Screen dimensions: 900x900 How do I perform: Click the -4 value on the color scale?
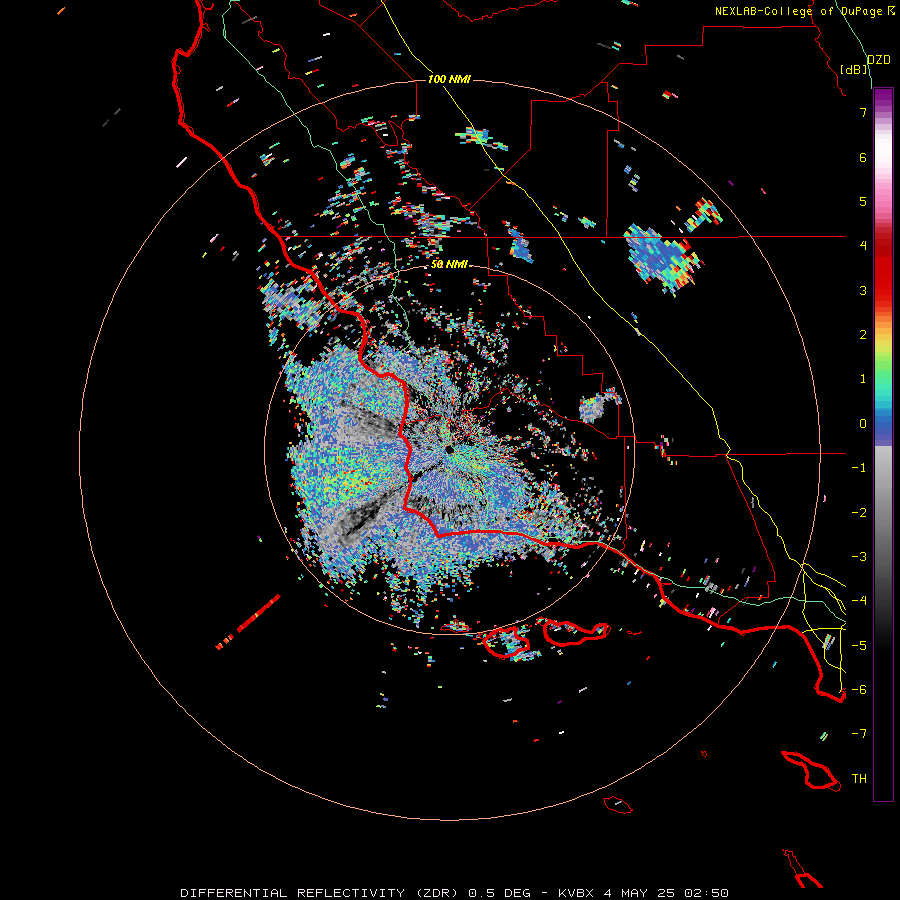[859, 601]
